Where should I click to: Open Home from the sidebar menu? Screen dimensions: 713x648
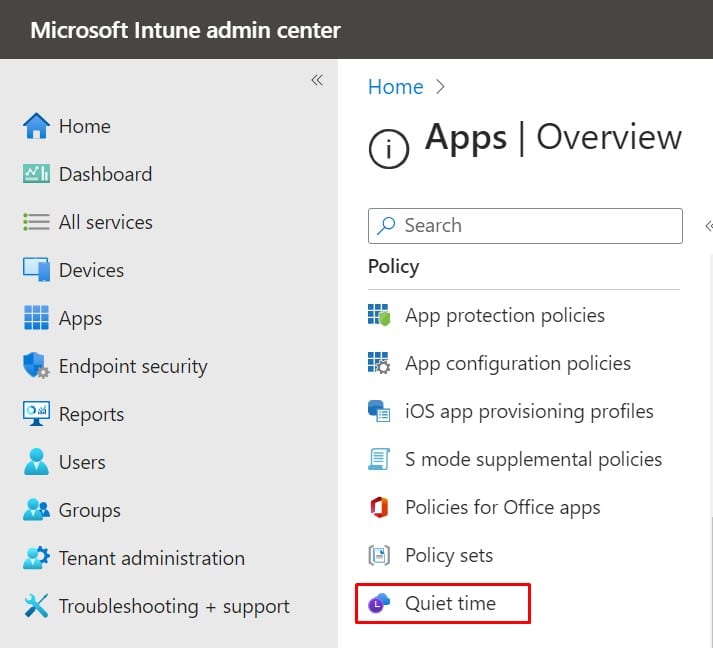tap(85, 126)
